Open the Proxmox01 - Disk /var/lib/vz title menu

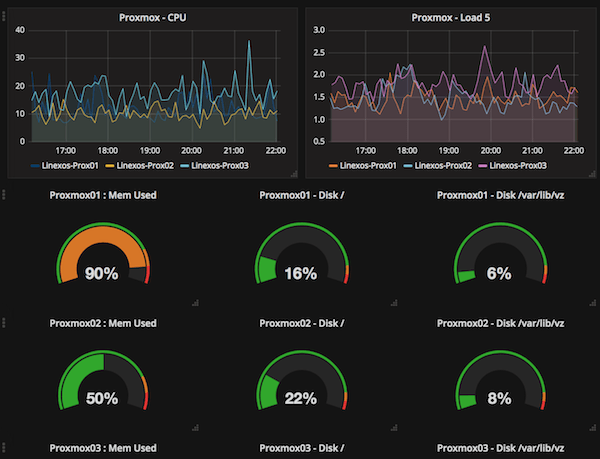(501, 195)
